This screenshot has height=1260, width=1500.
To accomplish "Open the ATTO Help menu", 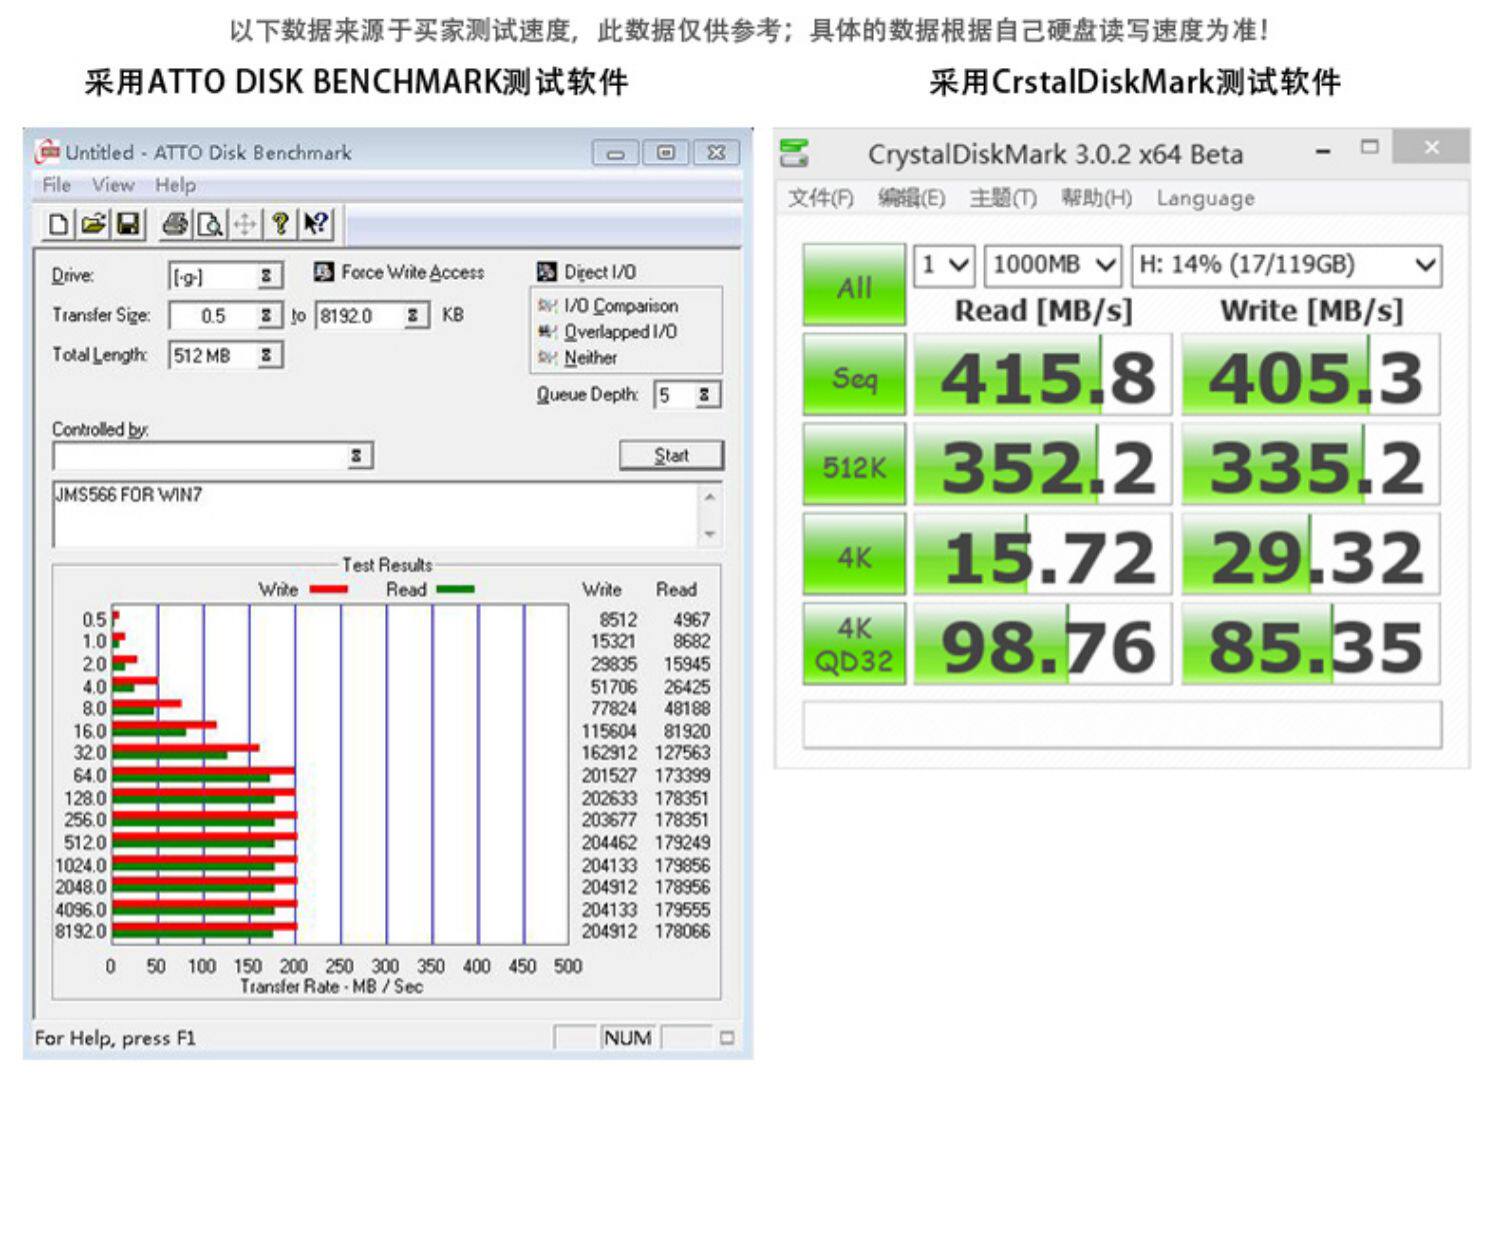I will [x=175, y=185].
